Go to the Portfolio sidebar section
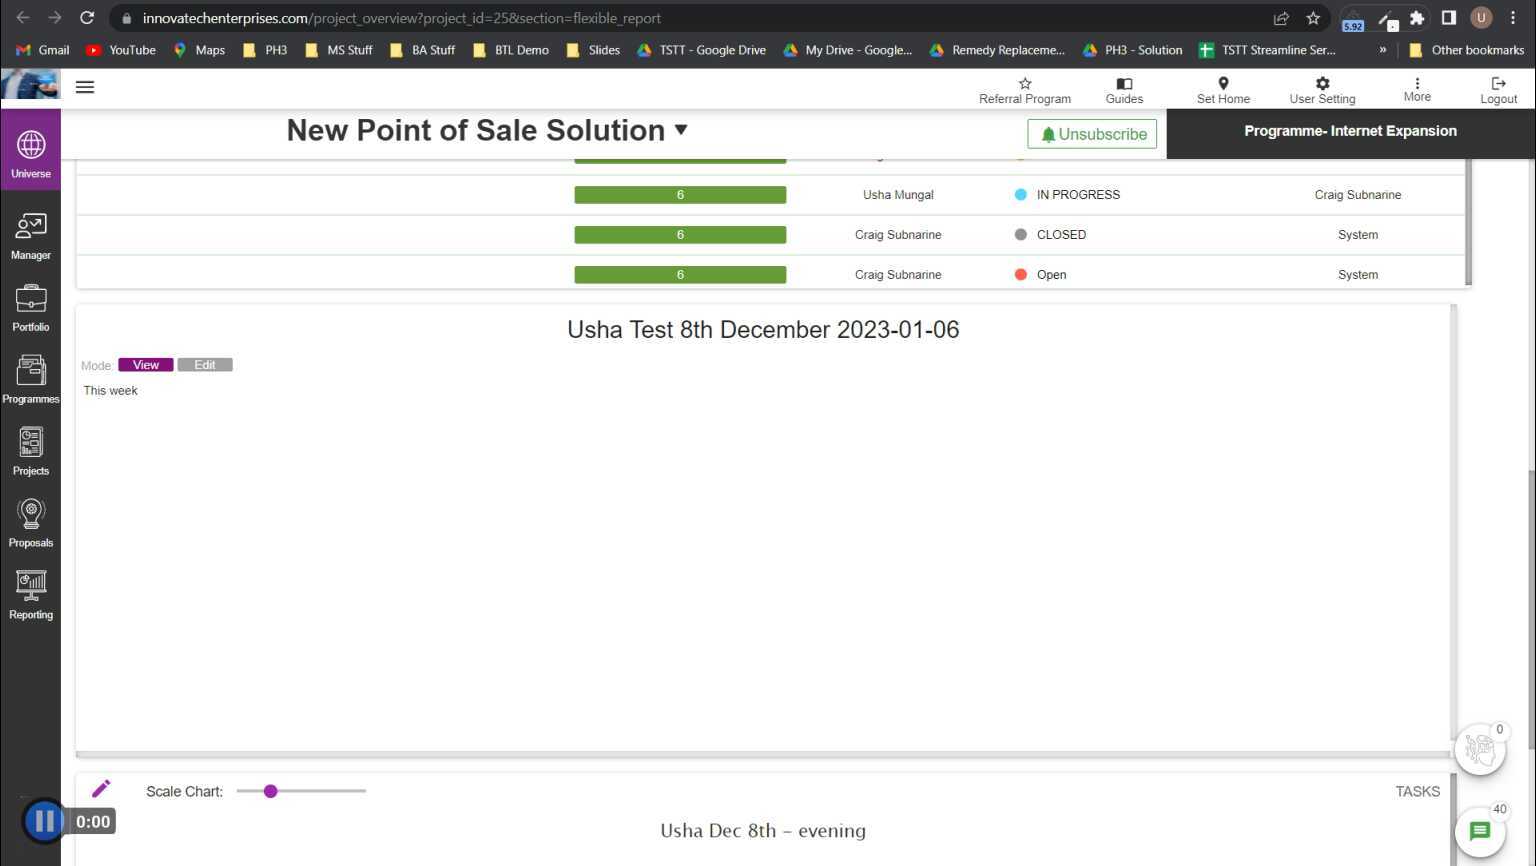Screen dimensions: 1536x866 pyautogui.click(x=31, y=308)
